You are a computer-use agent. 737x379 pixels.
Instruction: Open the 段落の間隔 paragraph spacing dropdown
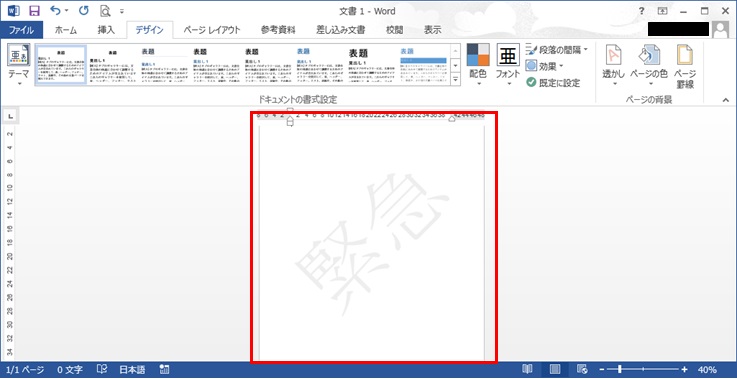(x=557, y=50)
